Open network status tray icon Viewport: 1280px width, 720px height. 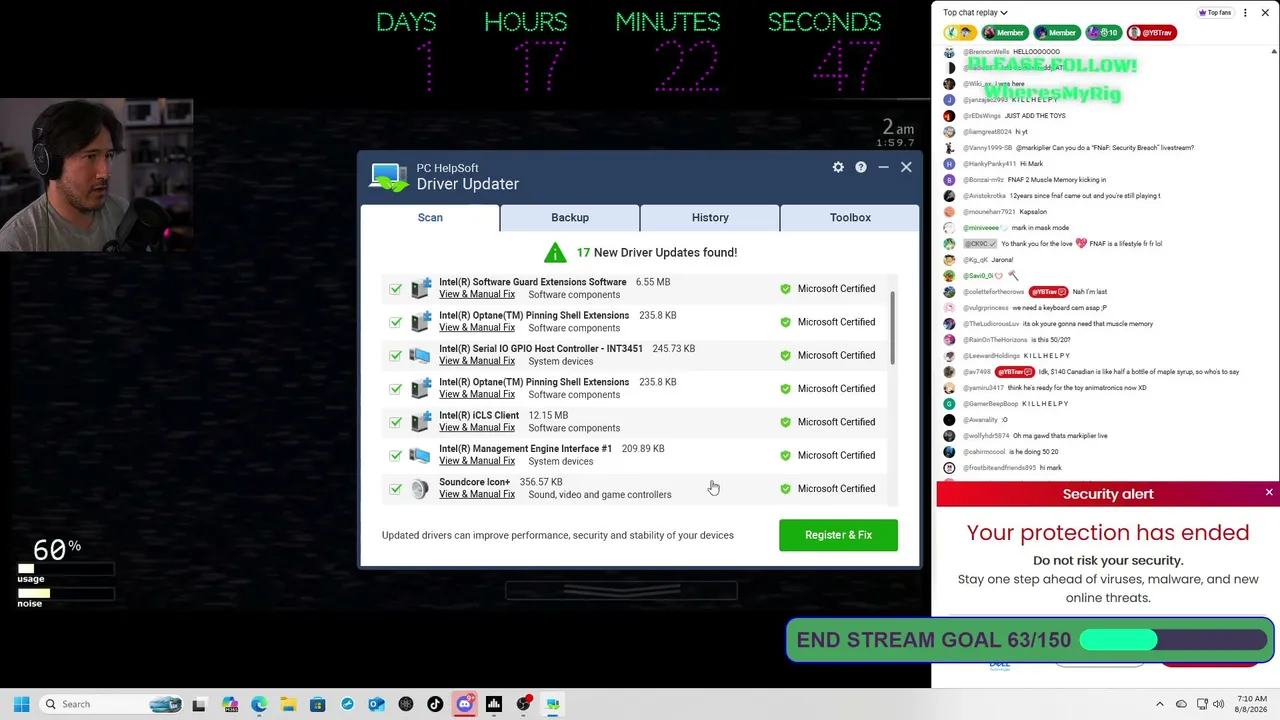coord(1202,704)
